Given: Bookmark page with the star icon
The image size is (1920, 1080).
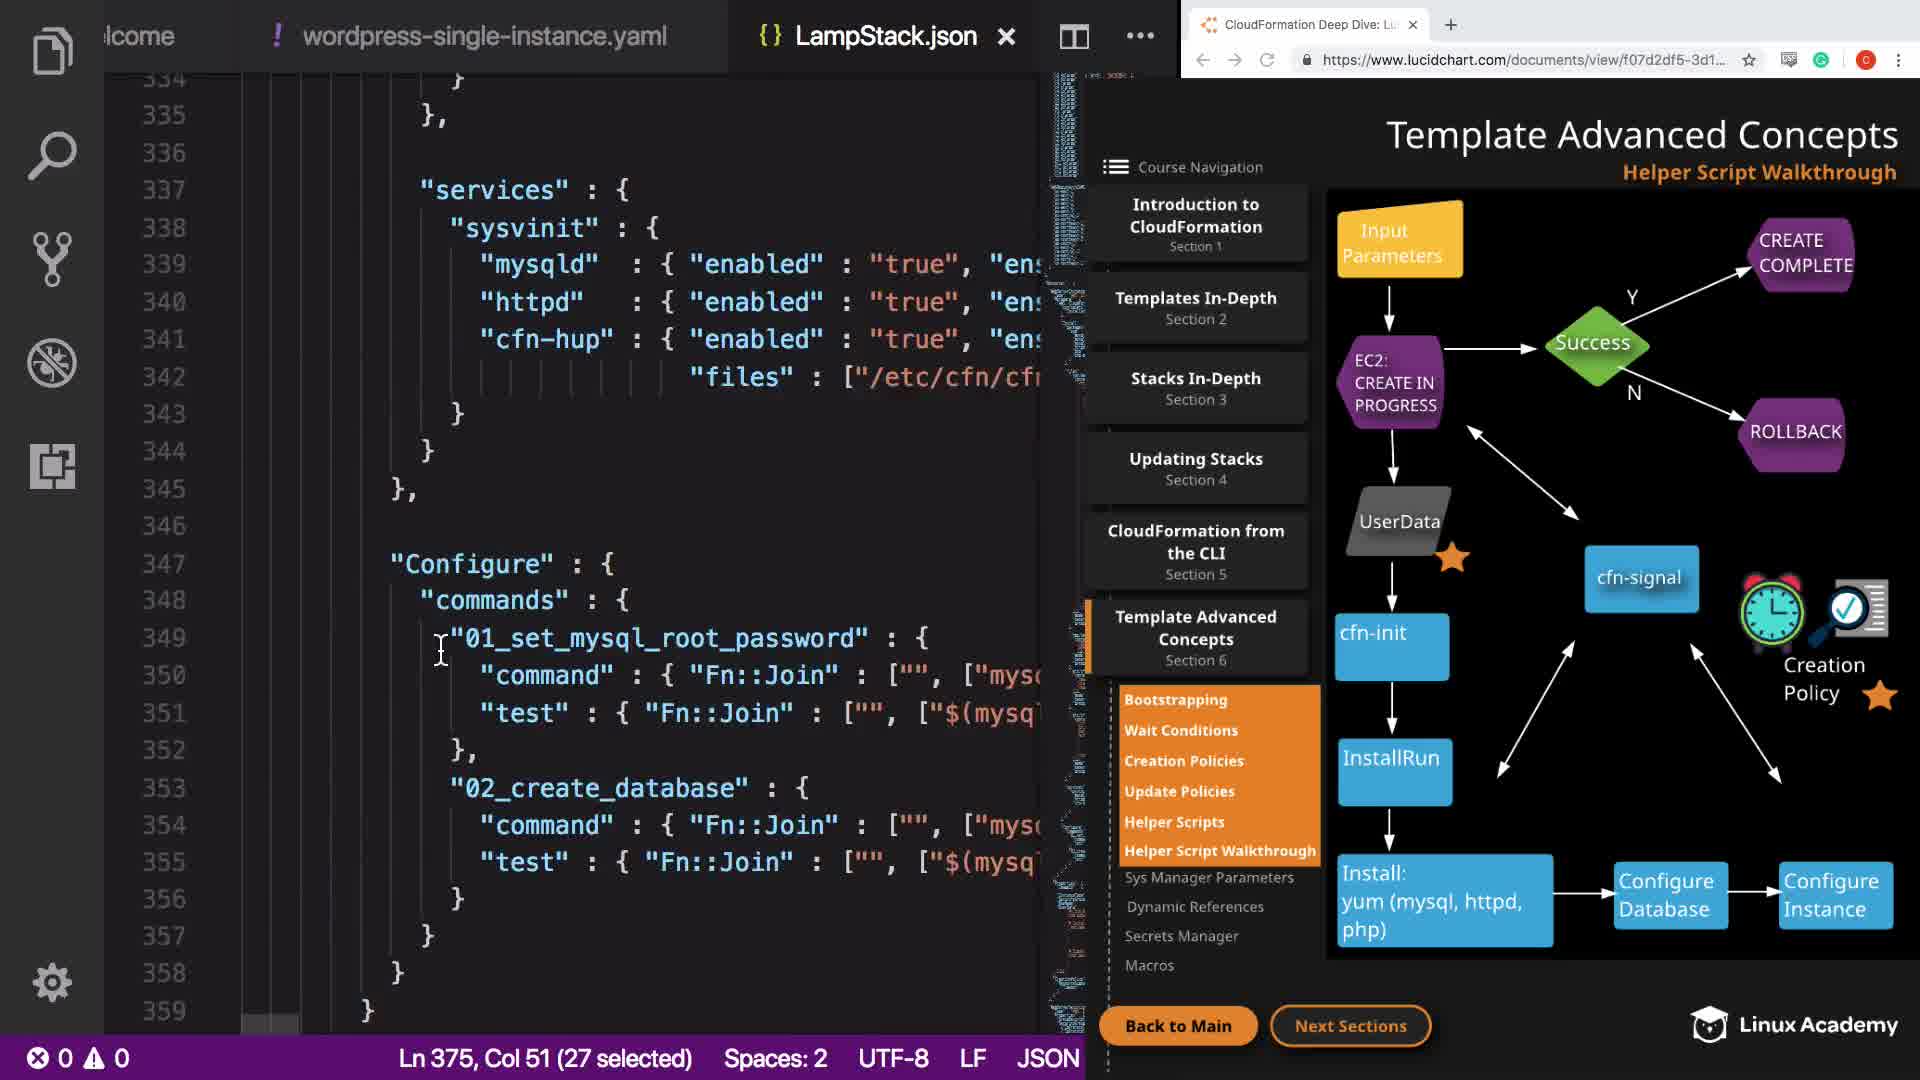Looking at the screenshot, I should tap(1749, 60).
